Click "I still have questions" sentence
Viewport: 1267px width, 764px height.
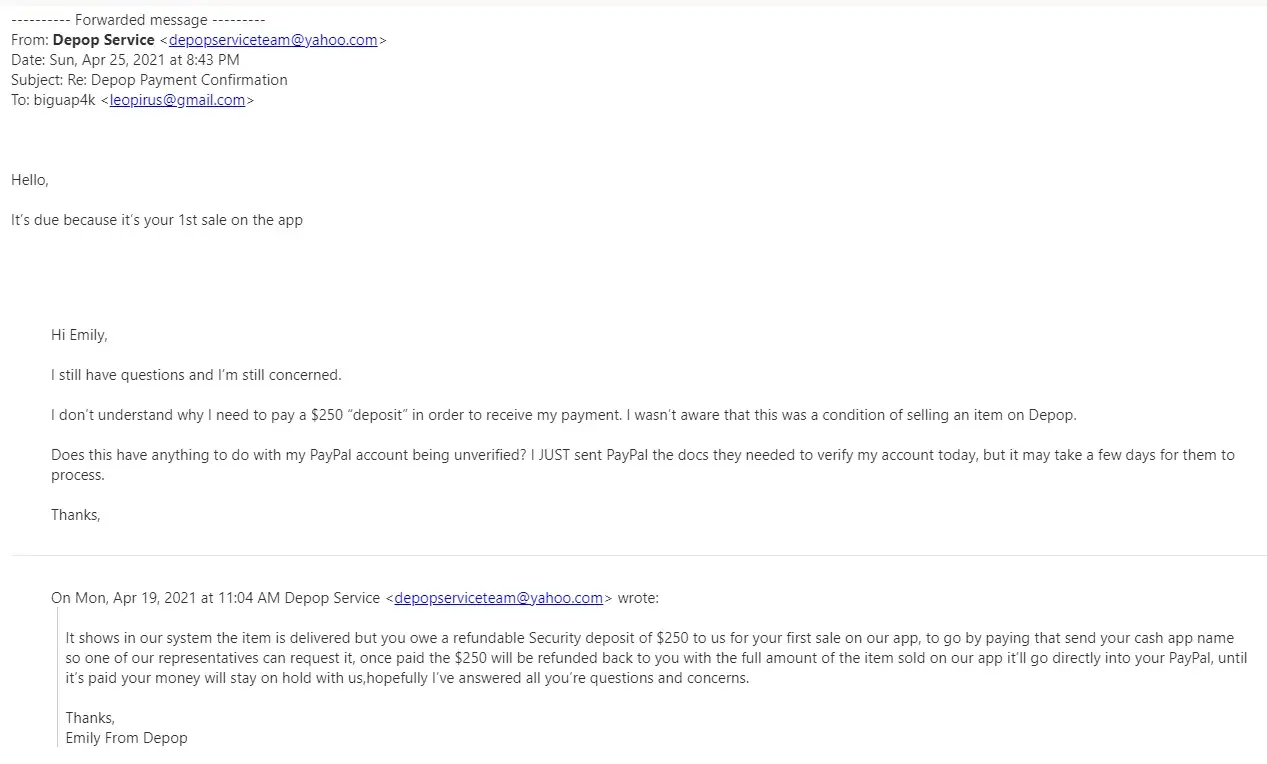click(196, 375)
